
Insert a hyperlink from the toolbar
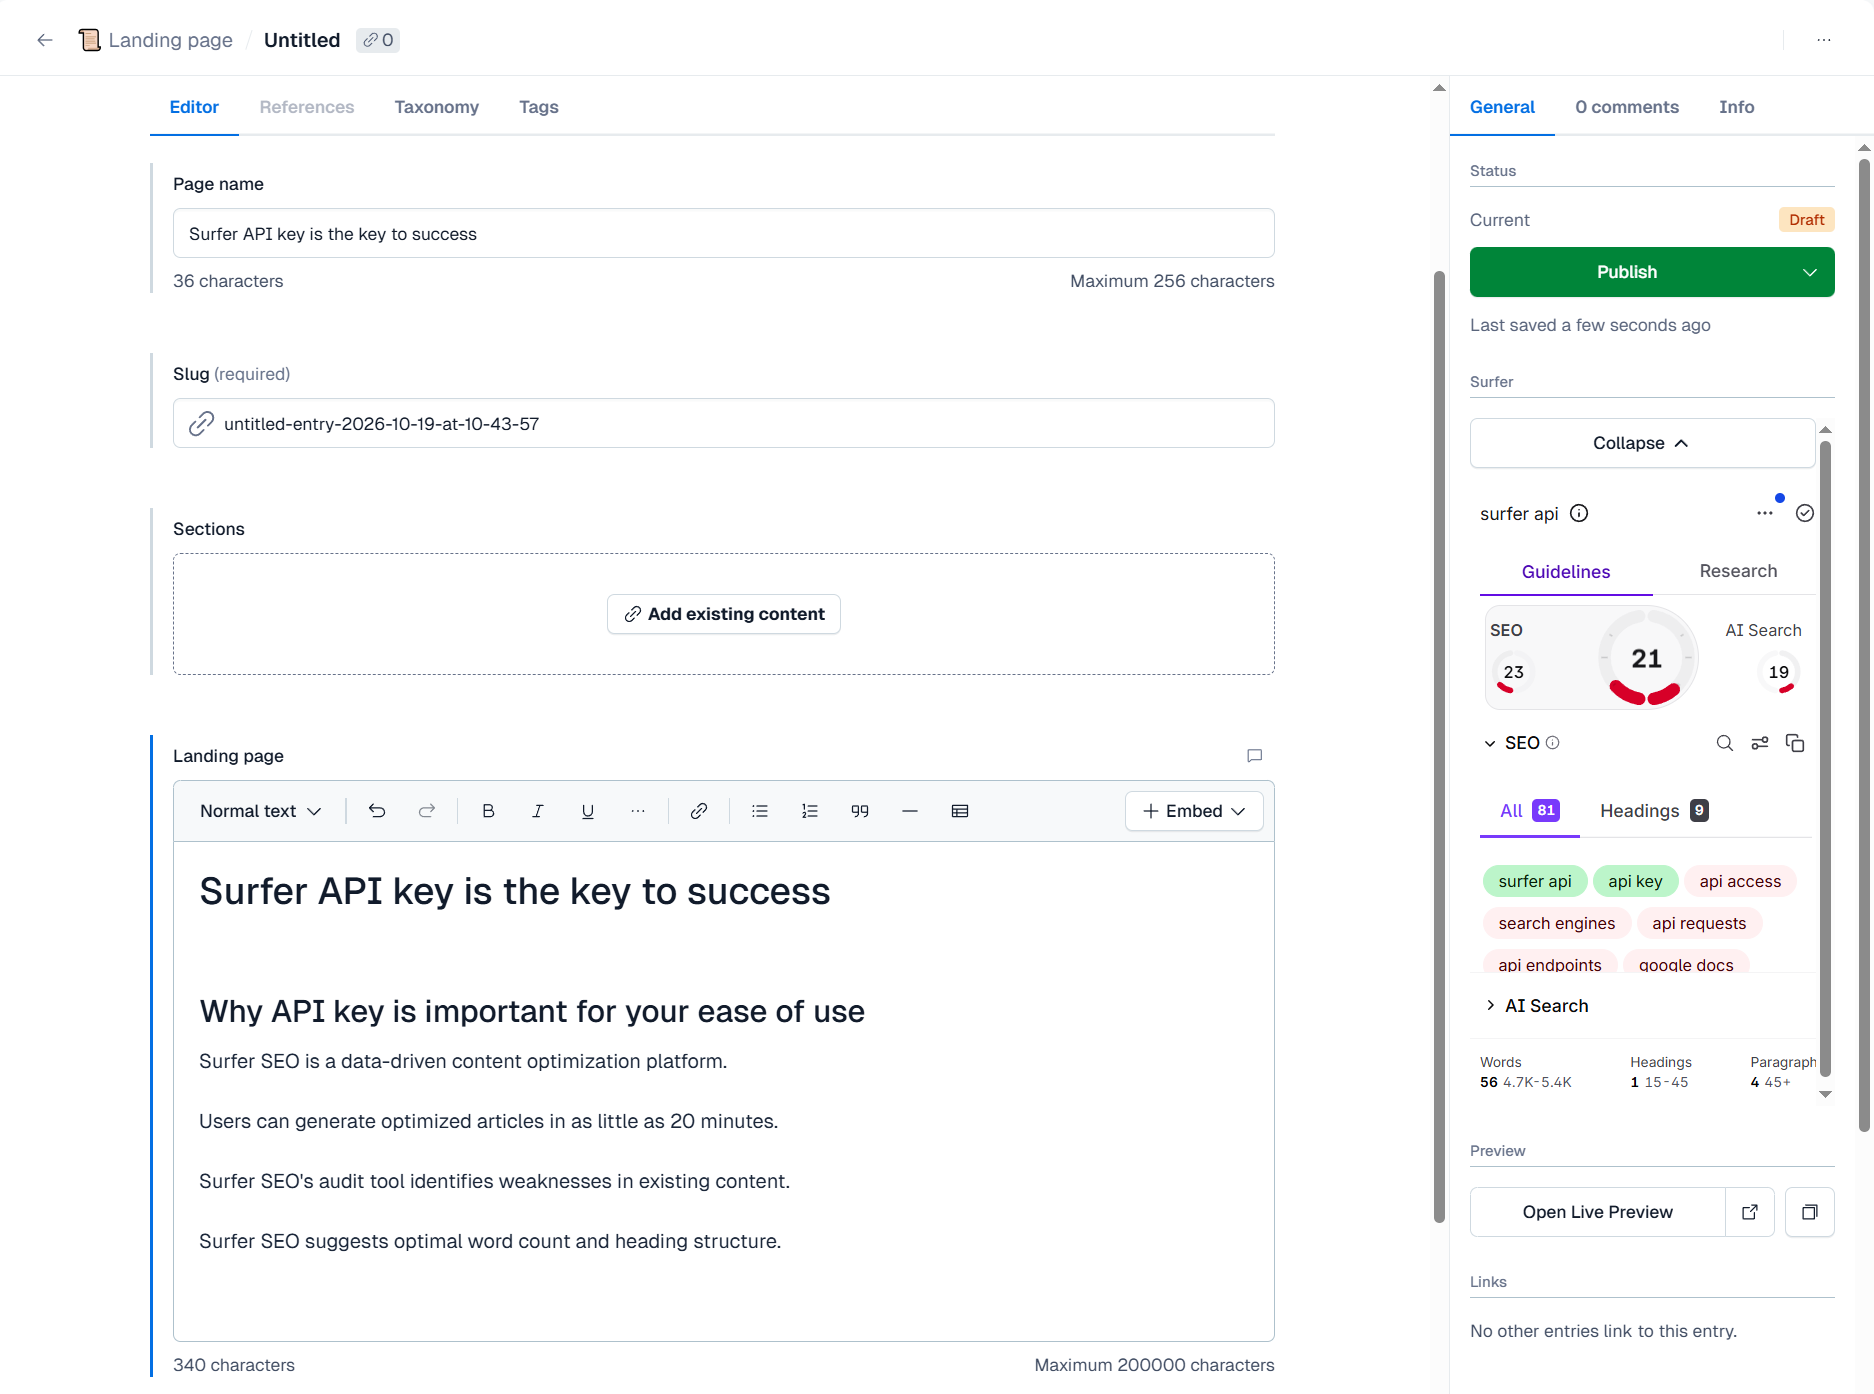click(x=699, y=811)
